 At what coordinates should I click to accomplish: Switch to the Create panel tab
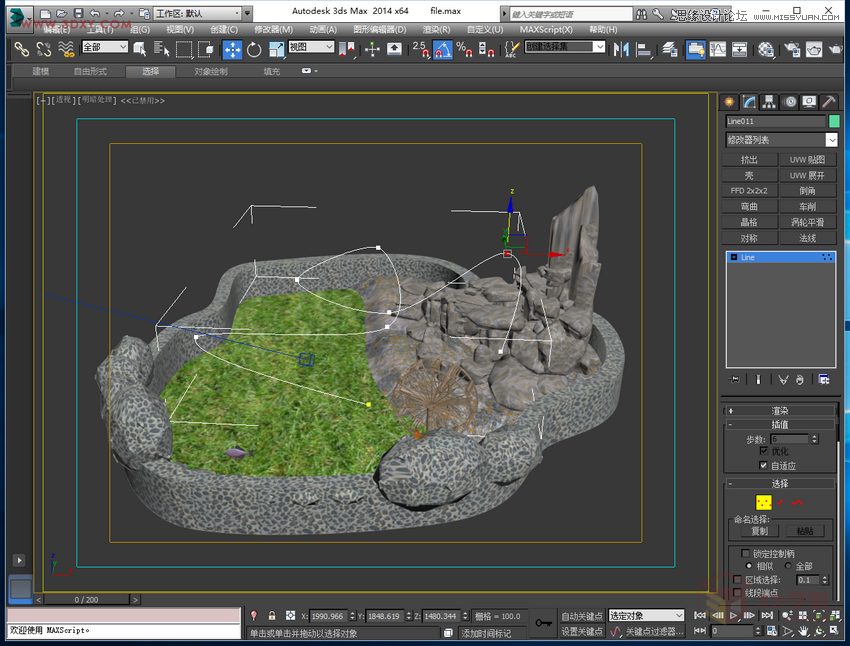coord(730,102)
